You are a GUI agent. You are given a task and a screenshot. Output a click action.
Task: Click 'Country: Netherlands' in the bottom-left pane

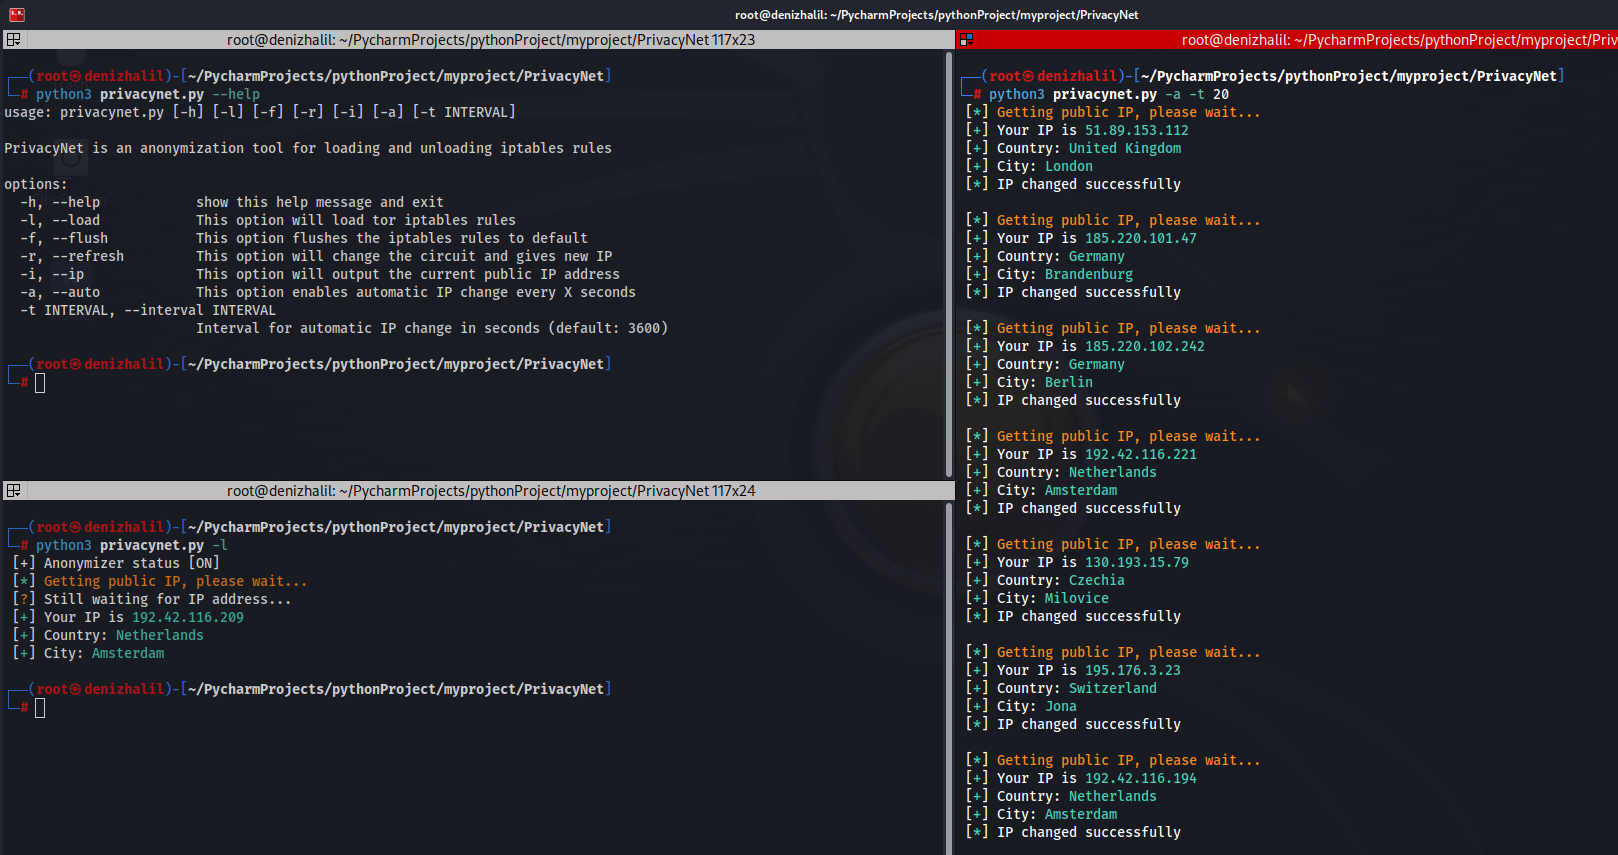[124, 635]
